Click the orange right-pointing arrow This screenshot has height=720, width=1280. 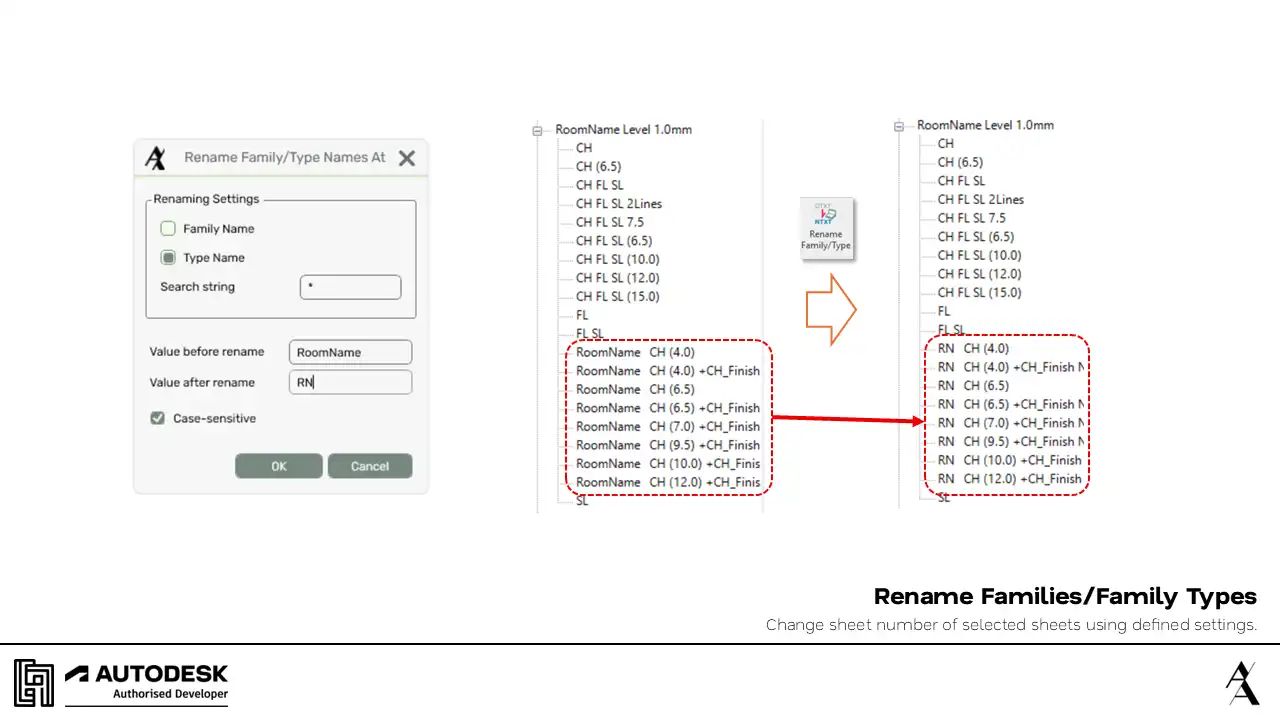coord(831,310)
